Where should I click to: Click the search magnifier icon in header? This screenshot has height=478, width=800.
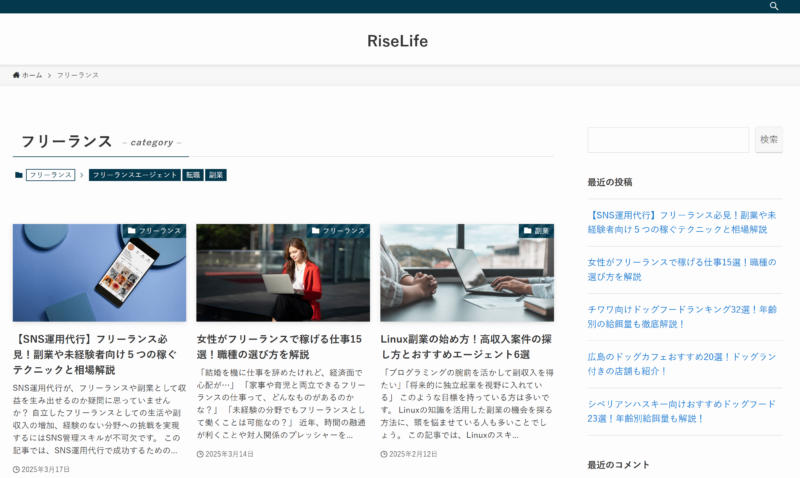pos(774,6)
